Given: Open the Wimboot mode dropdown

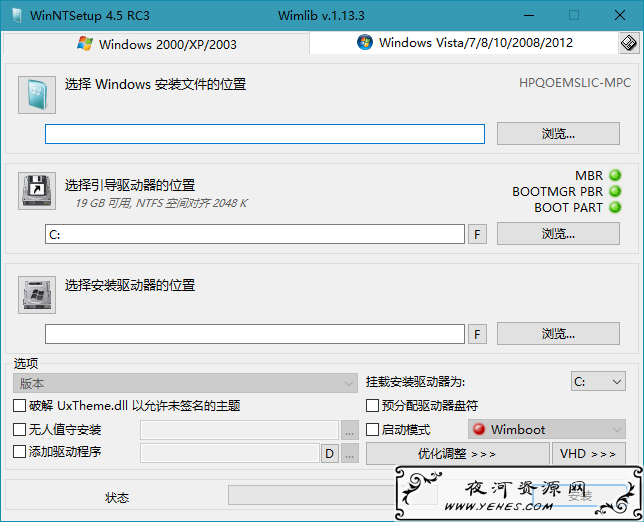Looking at the screenshot, I should pos(547,430).
